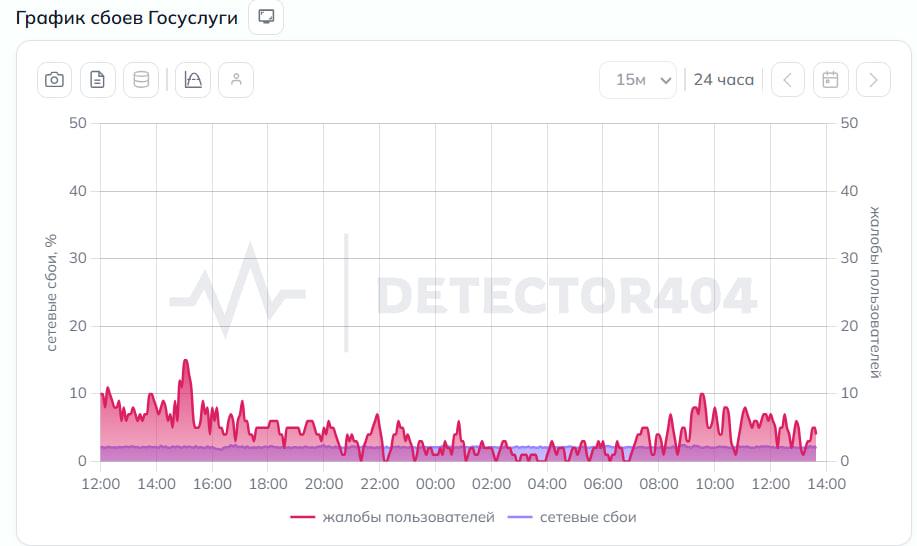
Task: Click the purple legend line swatch
Action: tap(520, 517)
